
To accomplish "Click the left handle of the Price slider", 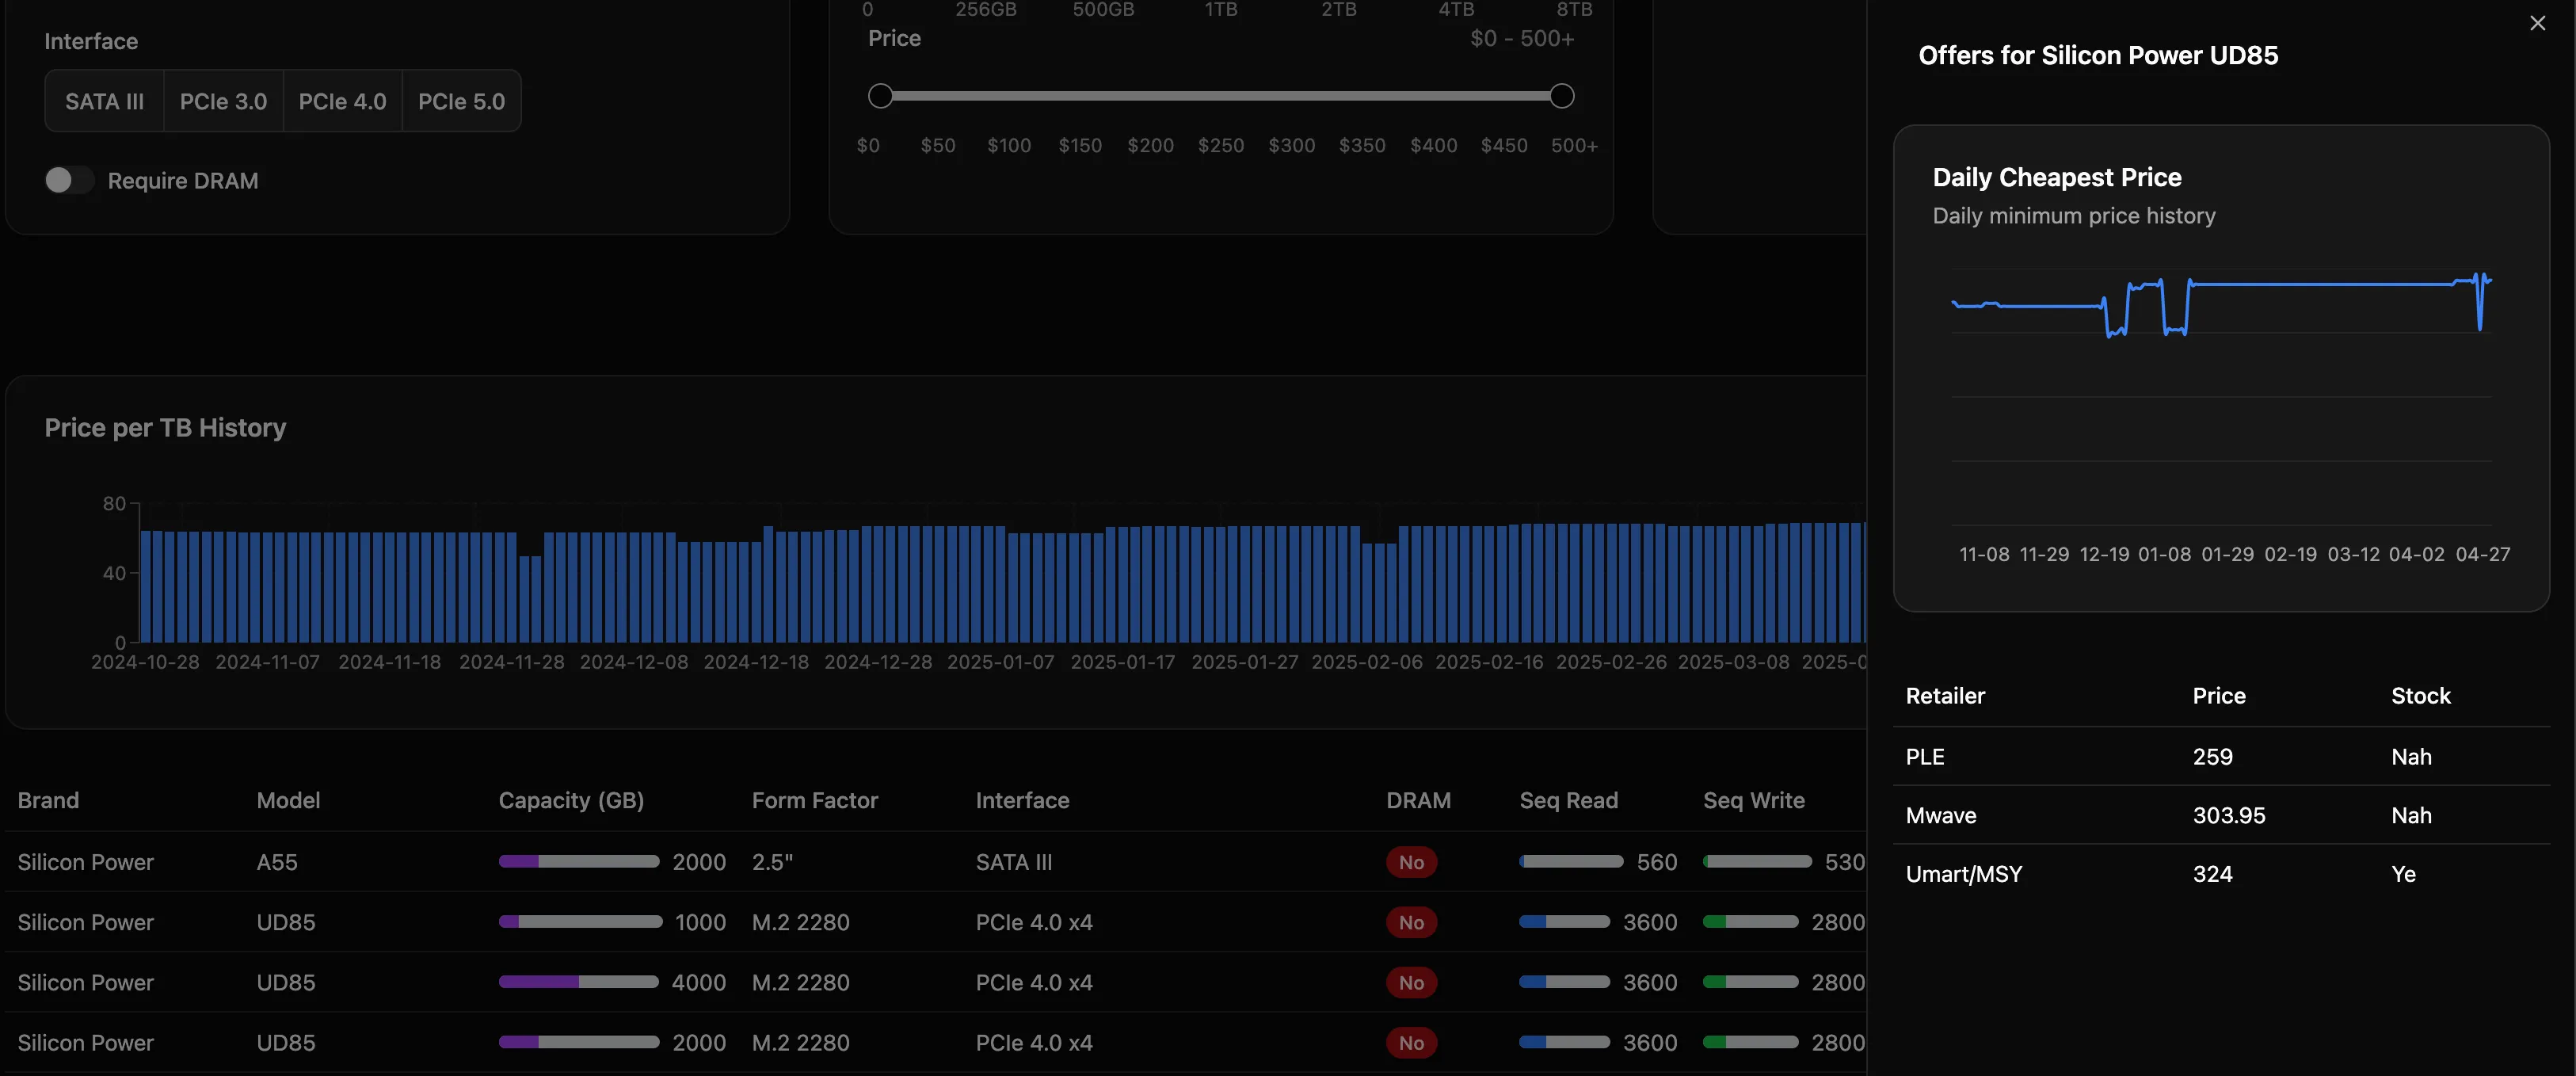I will point(880,96).
